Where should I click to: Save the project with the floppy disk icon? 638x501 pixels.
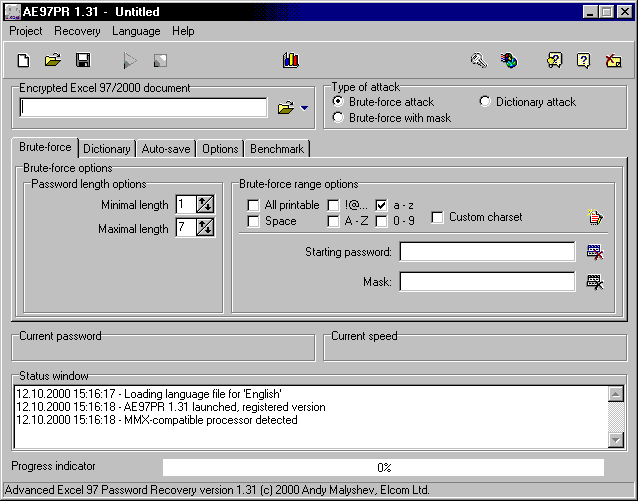pyautogui.click(x=83, y=60)
